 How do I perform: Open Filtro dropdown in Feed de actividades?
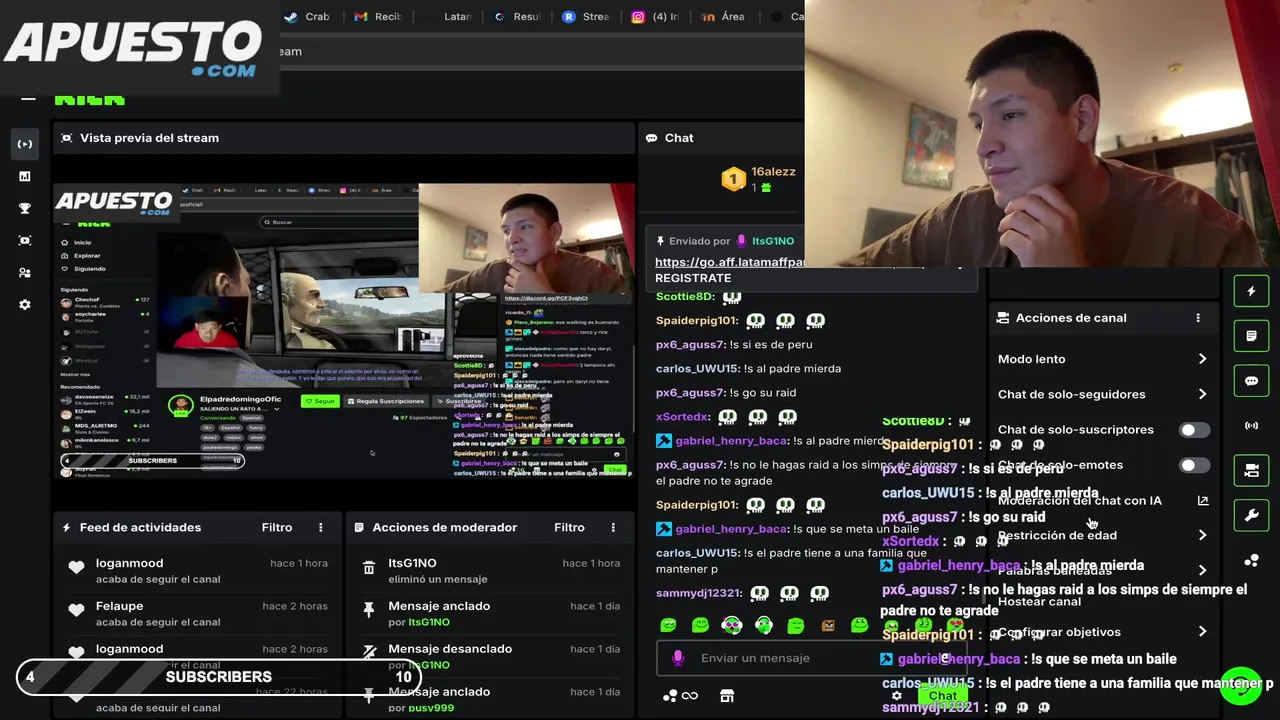[277, 527]
